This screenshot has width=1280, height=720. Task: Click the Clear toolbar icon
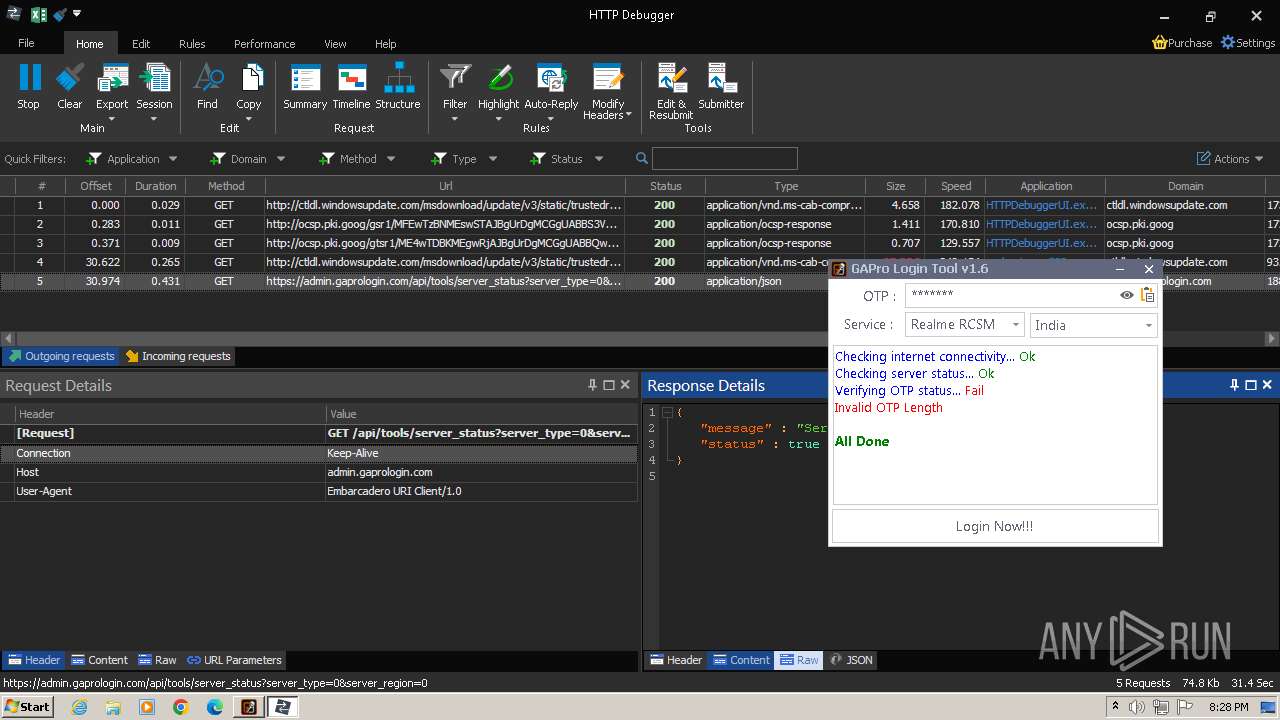[x=70, y=86]
